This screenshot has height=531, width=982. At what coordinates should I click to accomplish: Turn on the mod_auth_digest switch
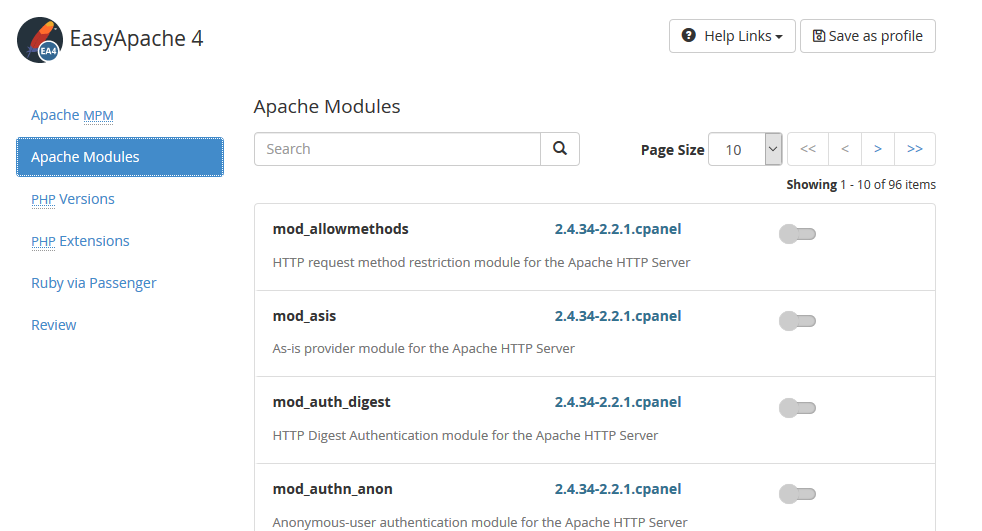point(797,408)
